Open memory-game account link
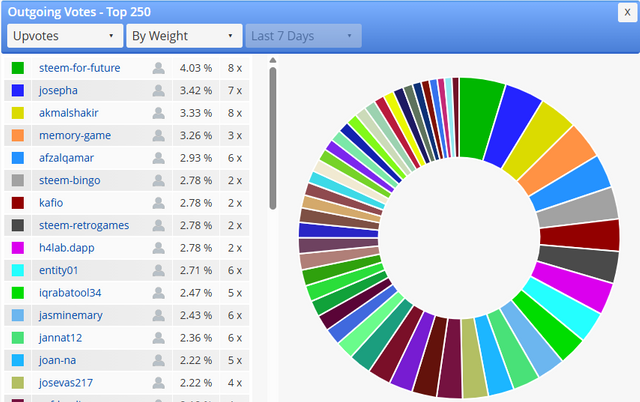The image size is (640, 402). pyautogui.click(x=75, y=135)
